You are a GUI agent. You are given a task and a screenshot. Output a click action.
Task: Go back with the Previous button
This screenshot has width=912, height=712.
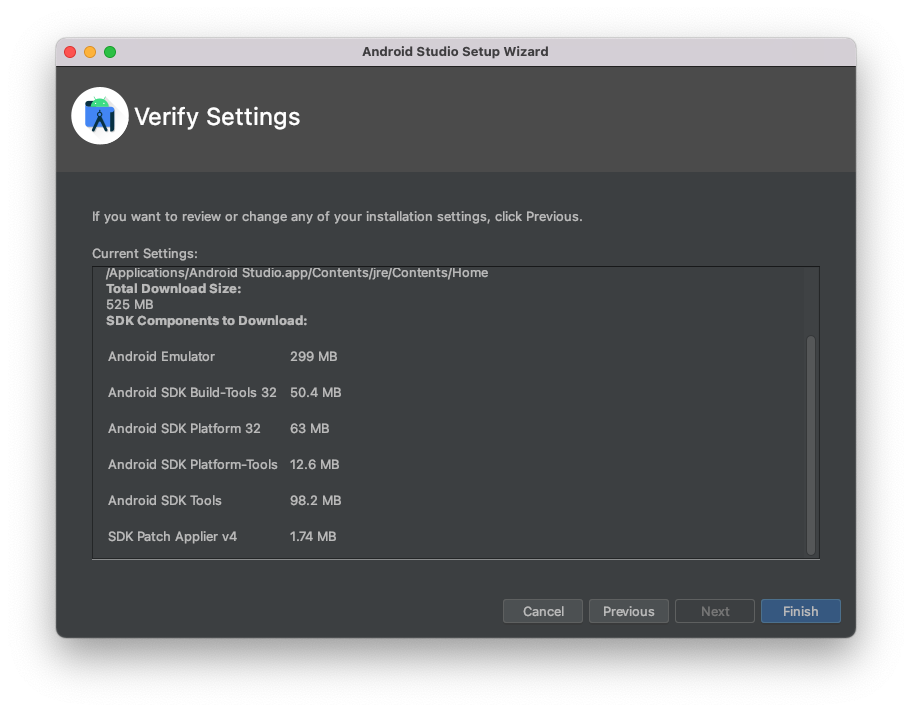628,611
